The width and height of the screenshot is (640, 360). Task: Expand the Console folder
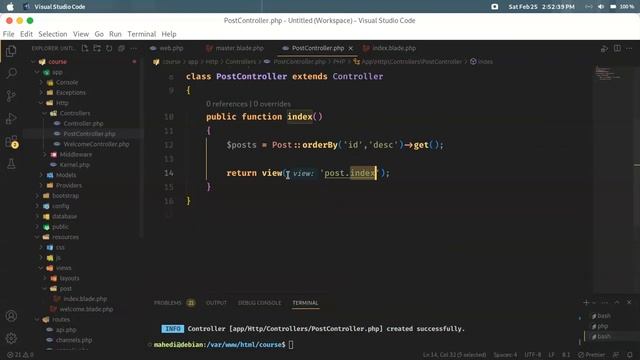(x=41, y=82)
